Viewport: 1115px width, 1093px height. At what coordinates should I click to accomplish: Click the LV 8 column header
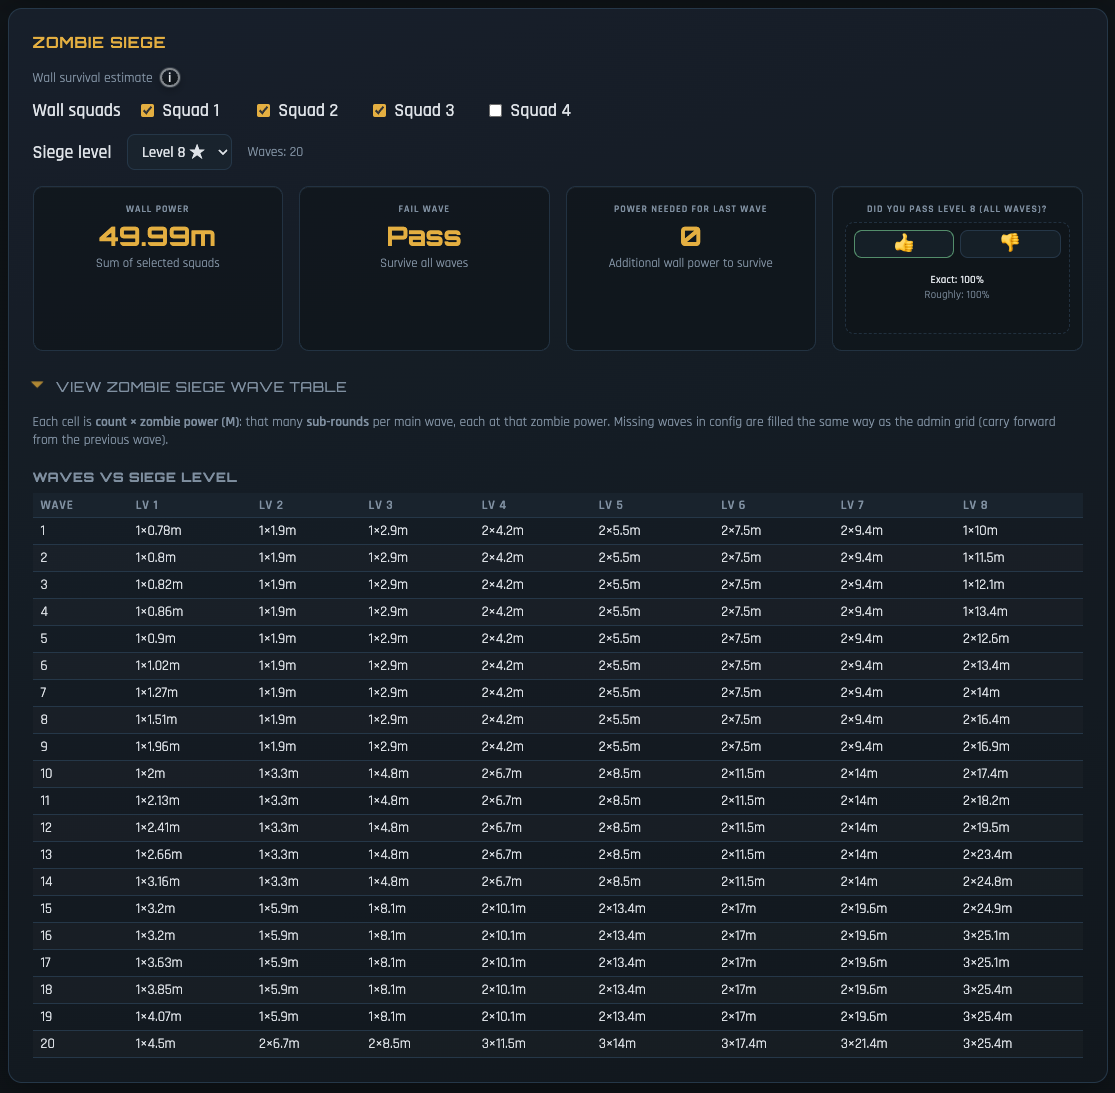pos(975,505)
